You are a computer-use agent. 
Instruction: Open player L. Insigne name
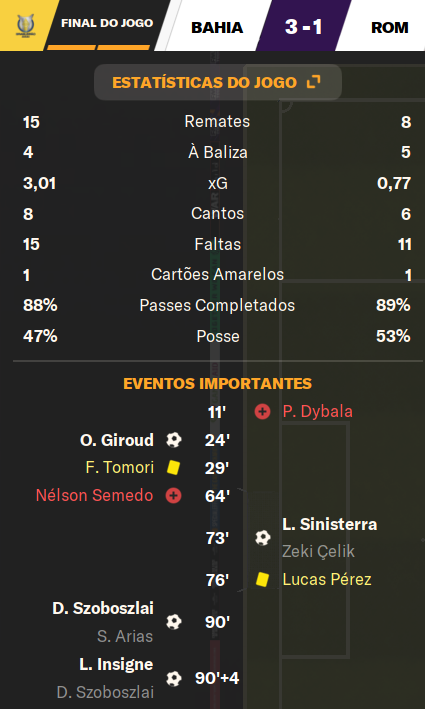click(x=116, y=664)
